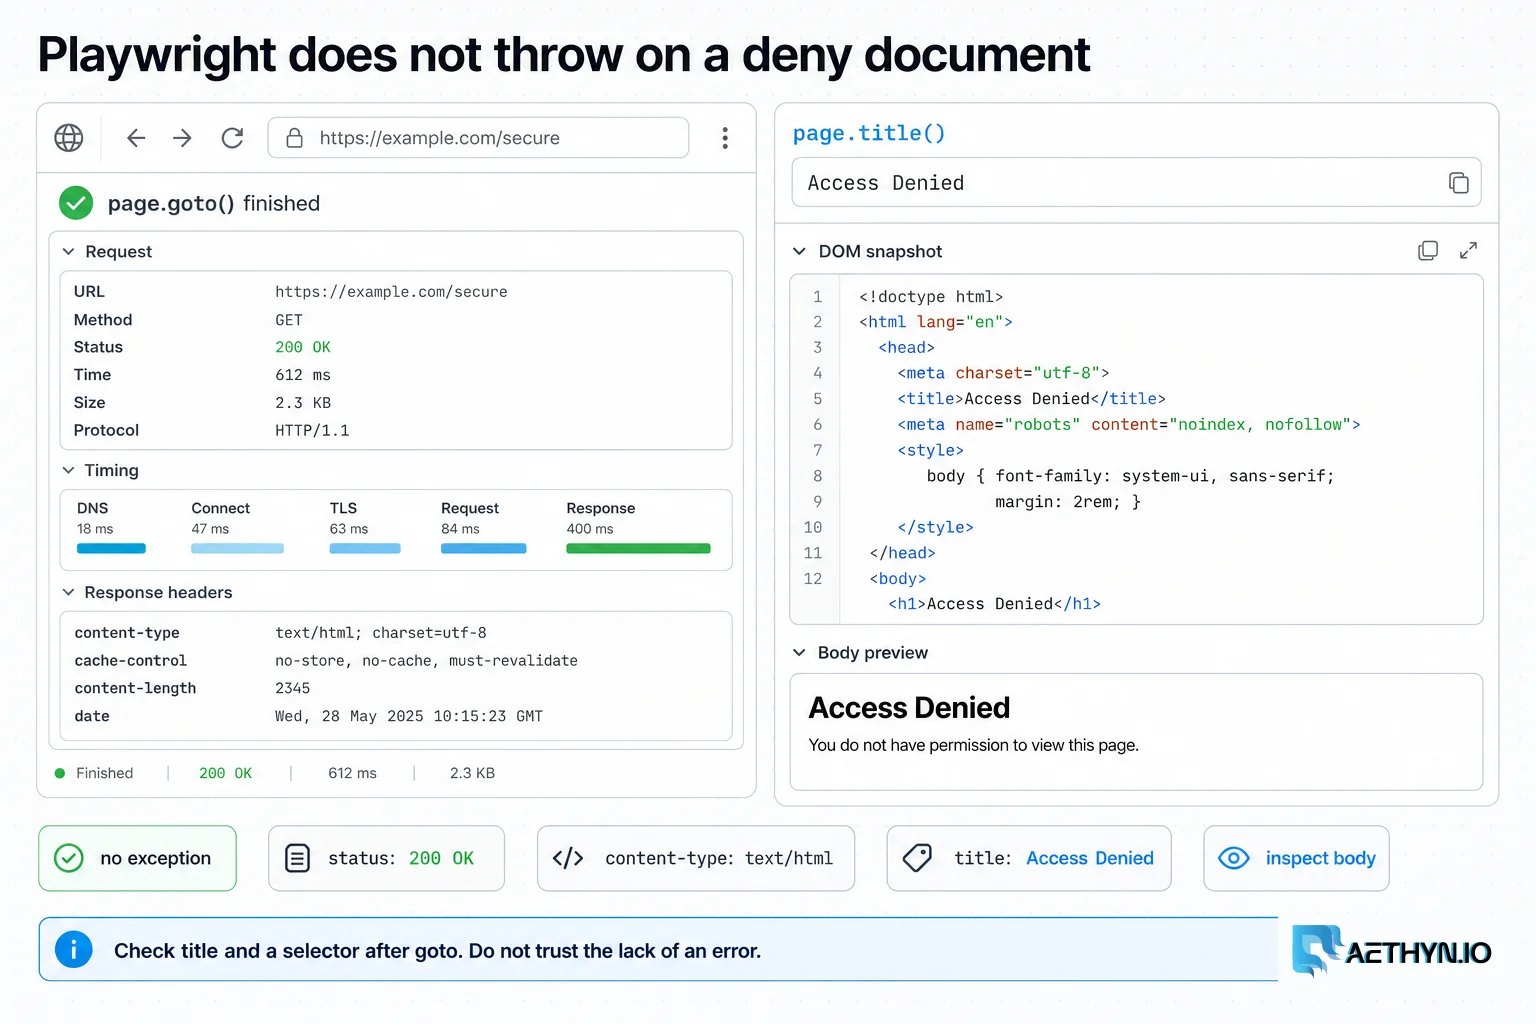Click the globe icon in browser toolbar
This screenshot has height=1024, width=1536.
(69, 138)
